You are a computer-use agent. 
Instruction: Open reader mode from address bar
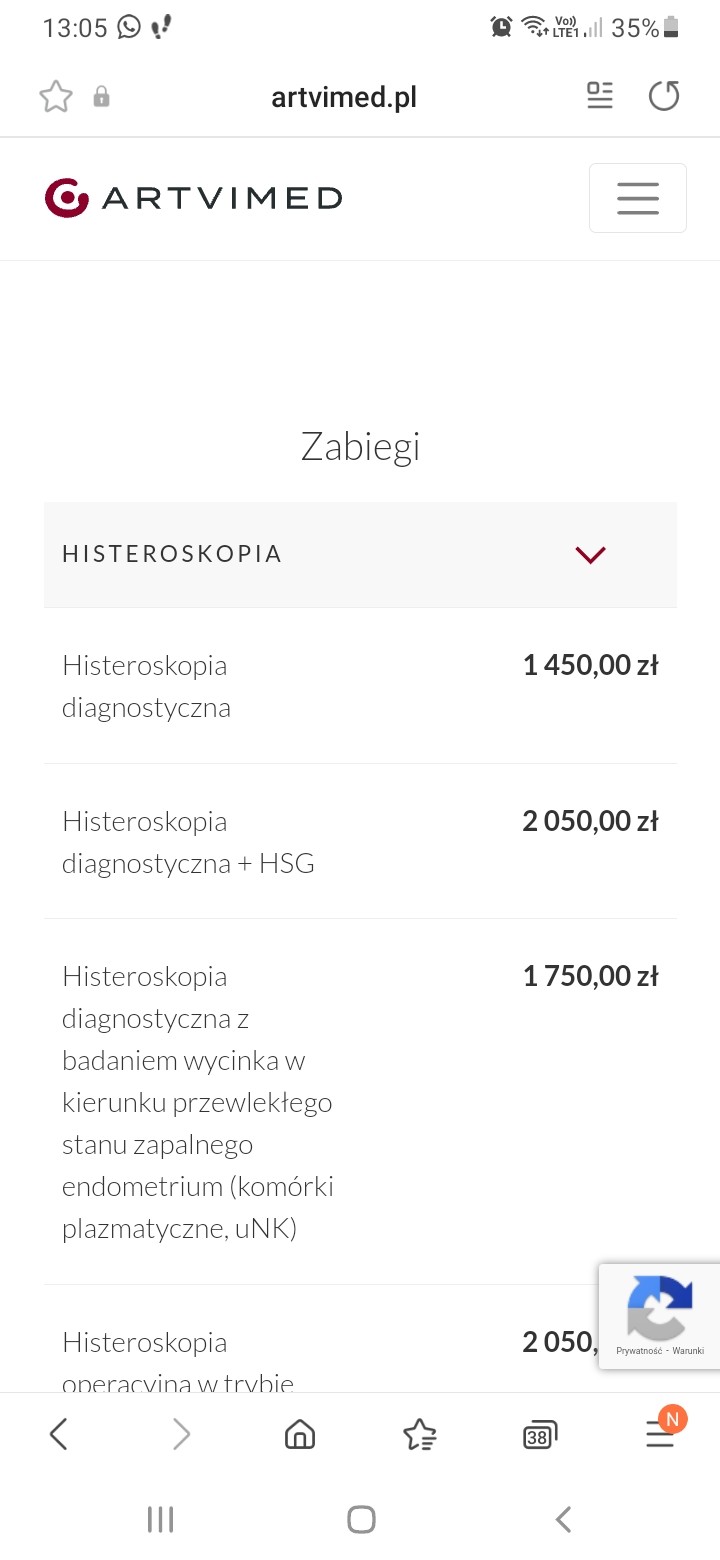coord(600,96)
